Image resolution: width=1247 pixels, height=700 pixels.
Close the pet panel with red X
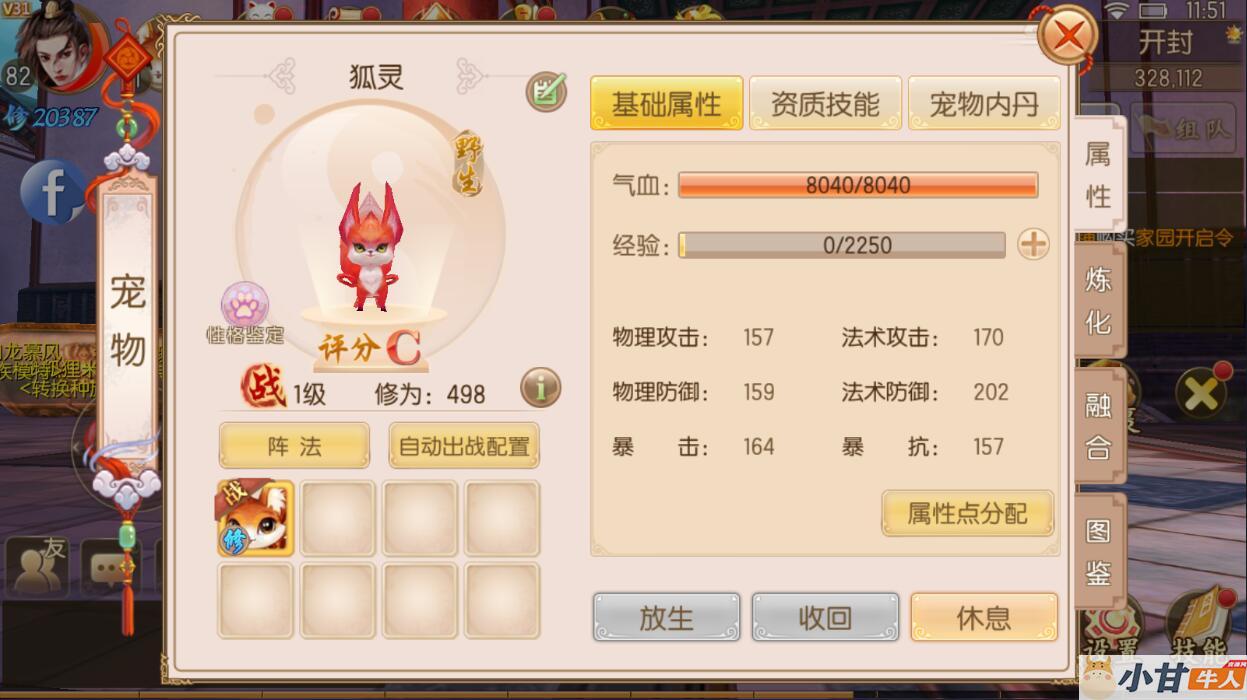(1069, 37)
